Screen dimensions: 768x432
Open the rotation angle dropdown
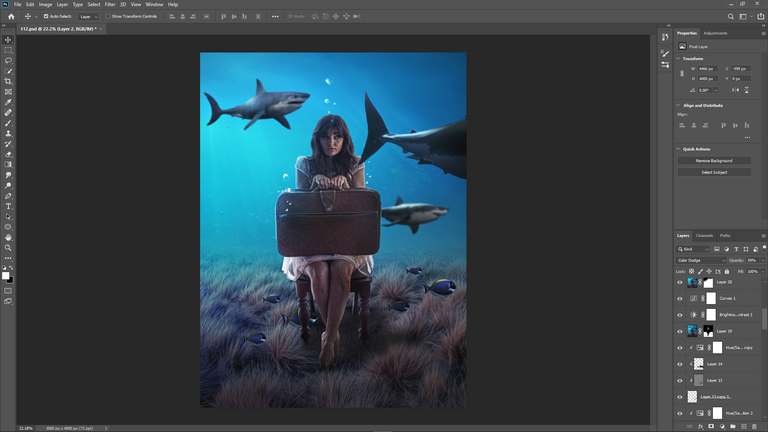(716, 90)
